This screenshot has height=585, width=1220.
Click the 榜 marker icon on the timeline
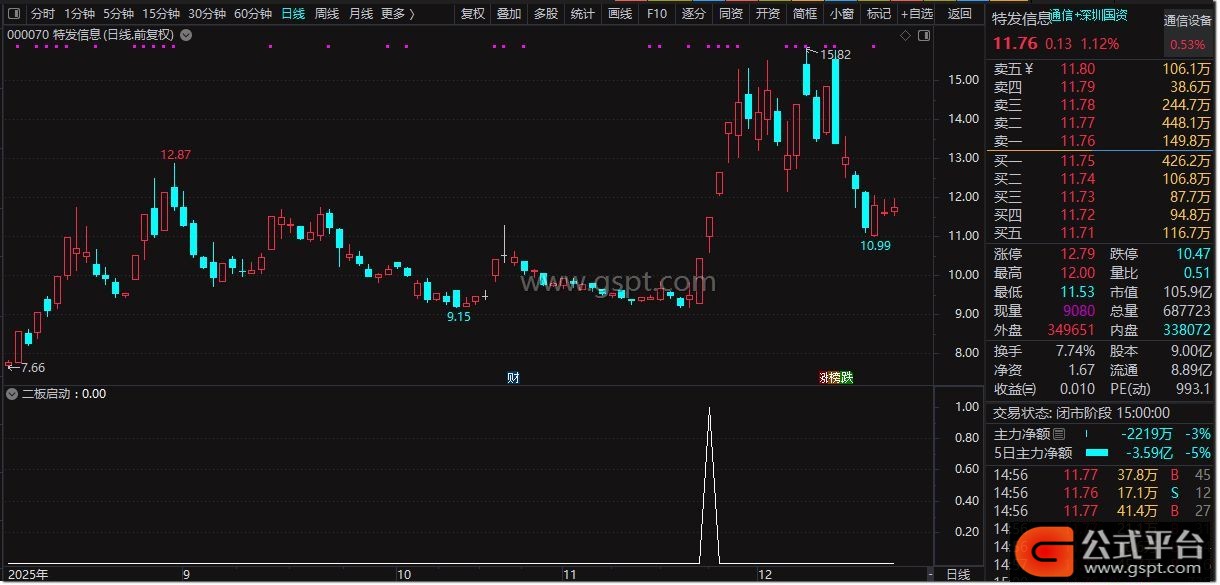pyautogui.click(x=835, y=377)
